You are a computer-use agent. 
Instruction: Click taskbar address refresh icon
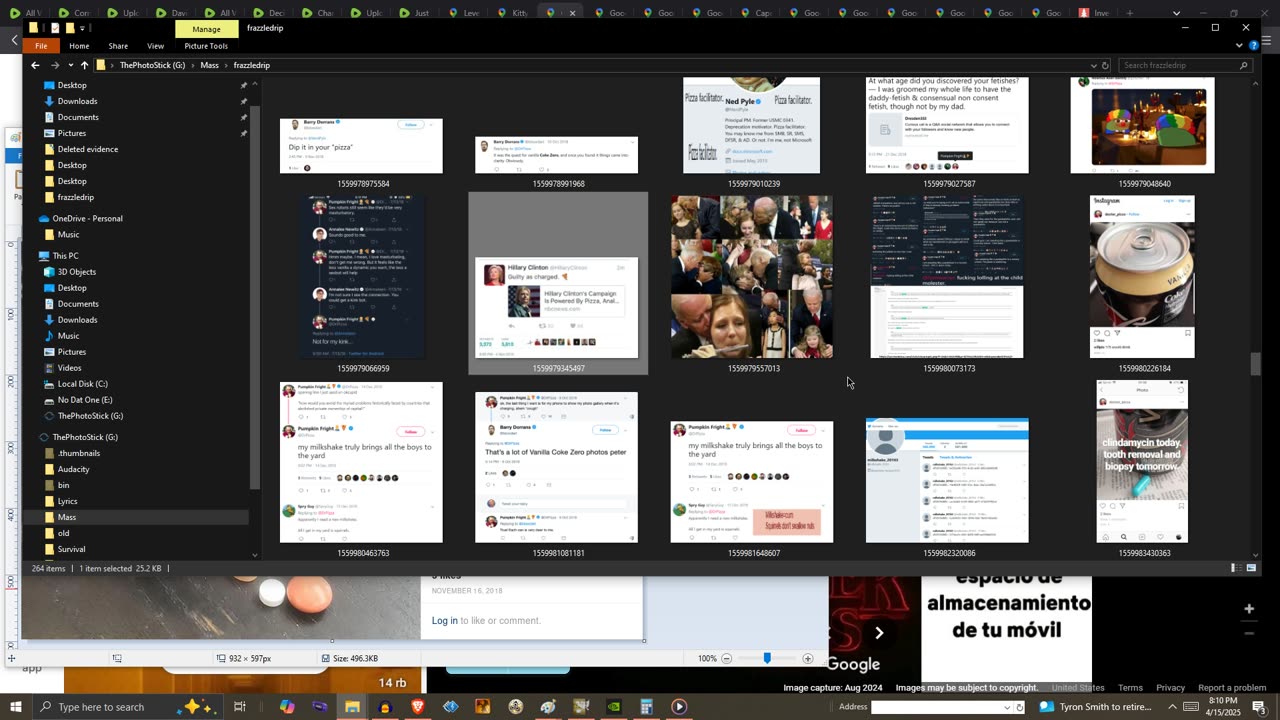coord(1018,707)
